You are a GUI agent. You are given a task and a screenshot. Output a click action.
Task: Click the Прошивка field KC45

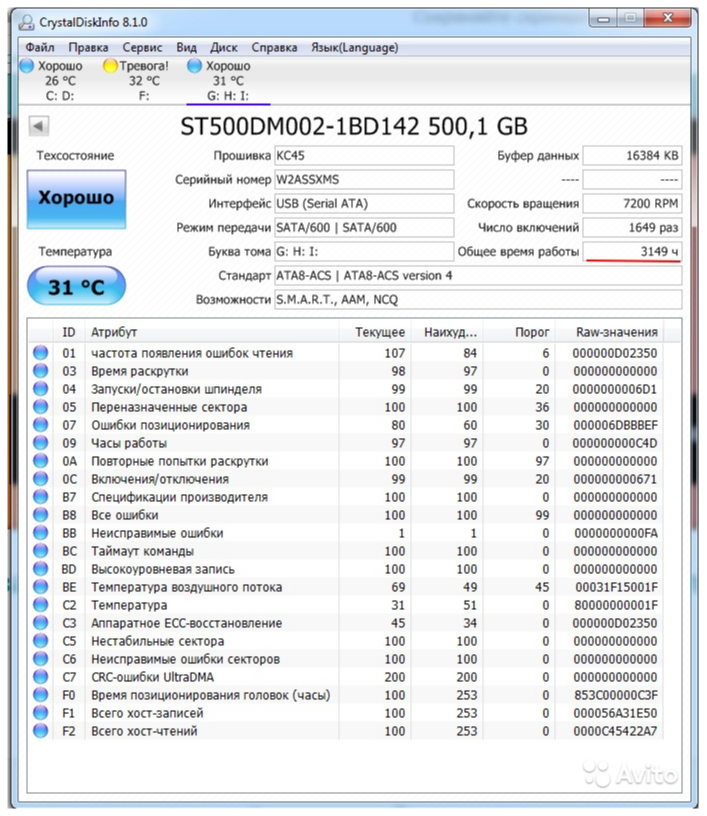pos(364,156)
